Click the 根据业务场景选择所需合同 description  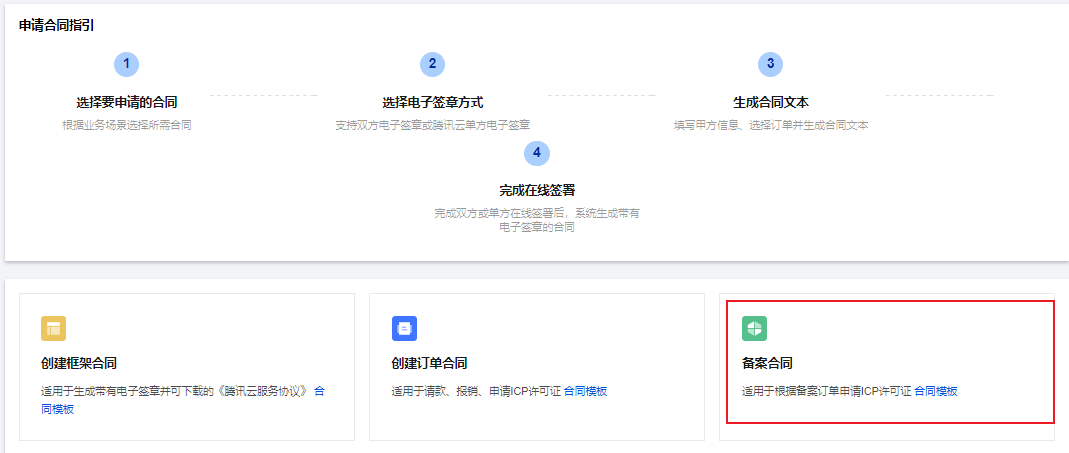127,126
